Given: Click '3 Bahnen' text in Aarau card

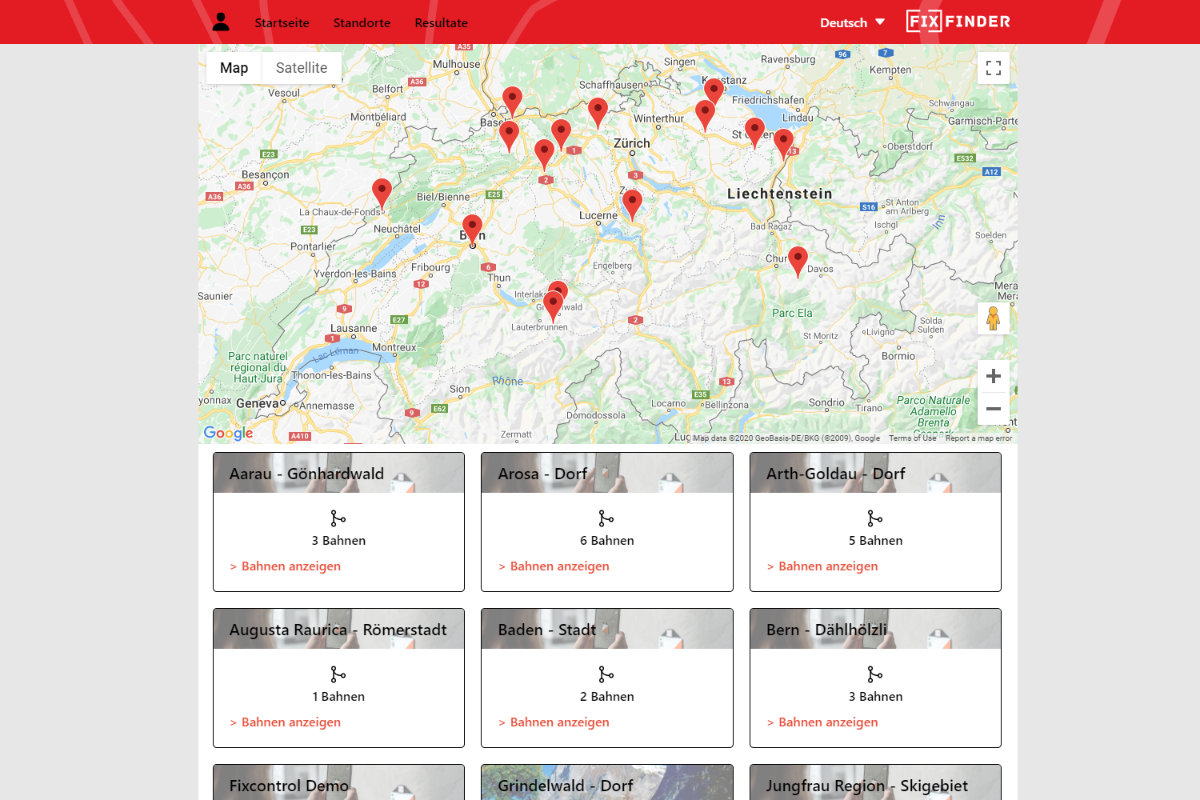Looking at the screenshot, I should coord(339,541).
